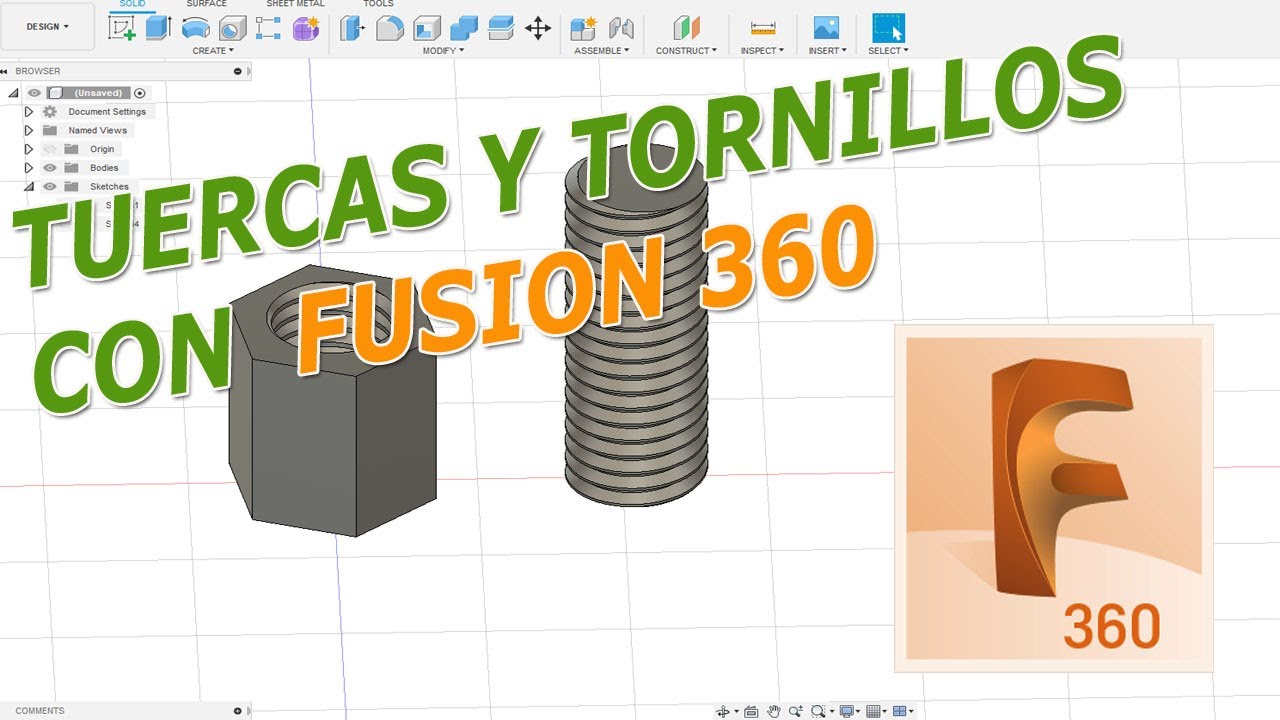
Task: Collapse the (Unsaved) root component
Action: [x=14, y=93]
